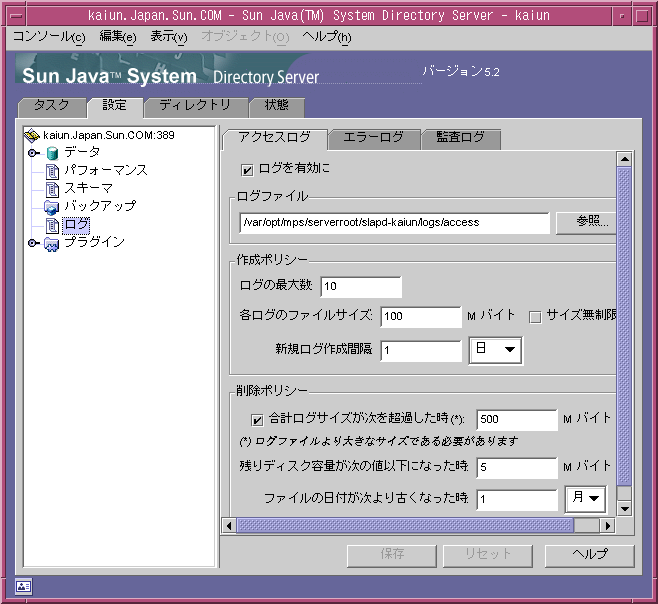Click the scroll up arrow
Viewport: 658px width, 604px height.
pos(624,159)
